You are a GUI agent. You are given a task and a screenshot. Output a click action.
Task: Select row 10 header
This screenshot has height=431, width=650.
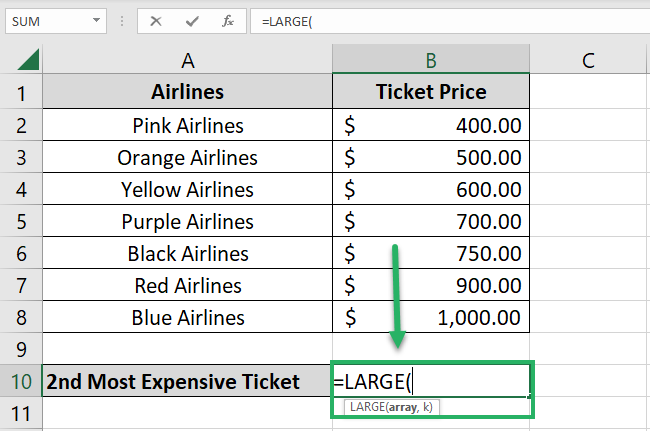tap(21, 381)
